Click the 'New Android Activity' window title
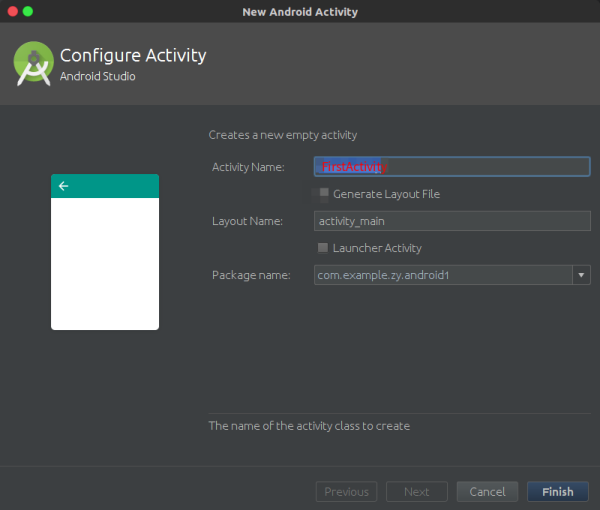Screen dimensions: 600x510 (x=300, y=12)
